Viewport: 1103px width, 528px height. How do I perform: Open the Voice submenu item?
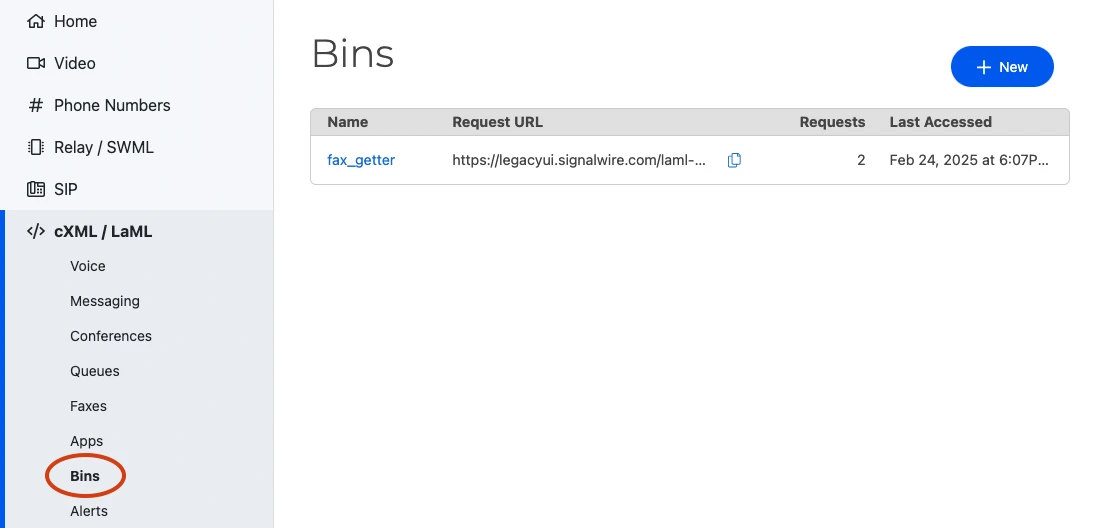click(x=88, y=266)
